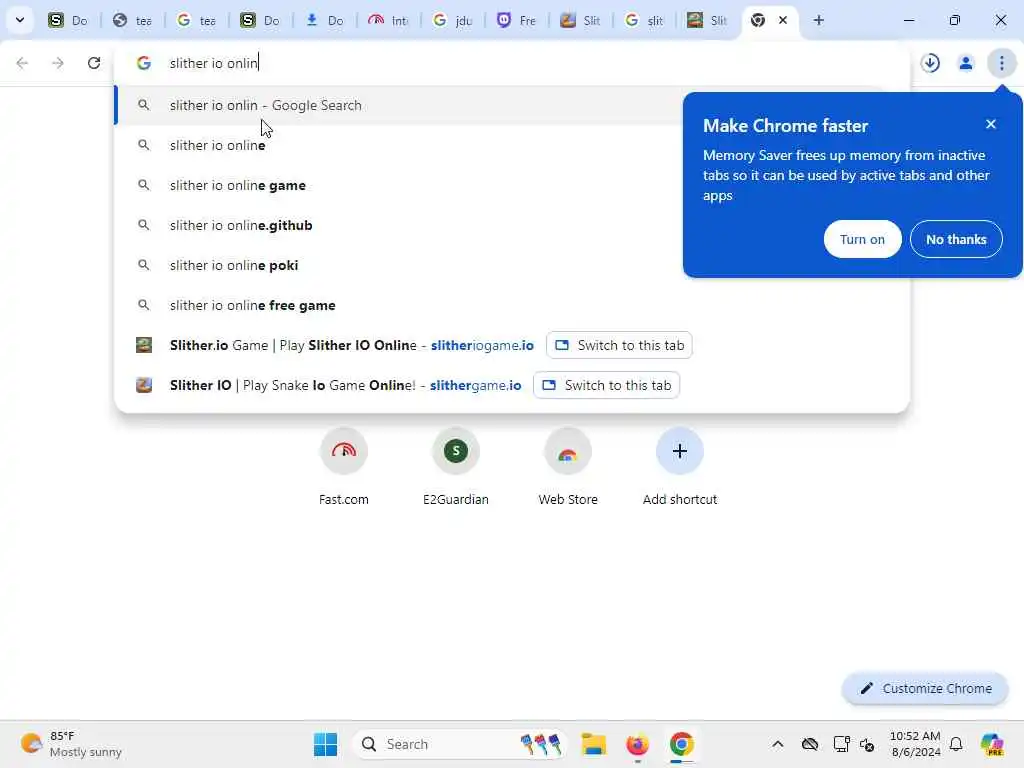
Task: Select 'slither io onlin - Google Search' suggestion
Action: pos(398,105)
